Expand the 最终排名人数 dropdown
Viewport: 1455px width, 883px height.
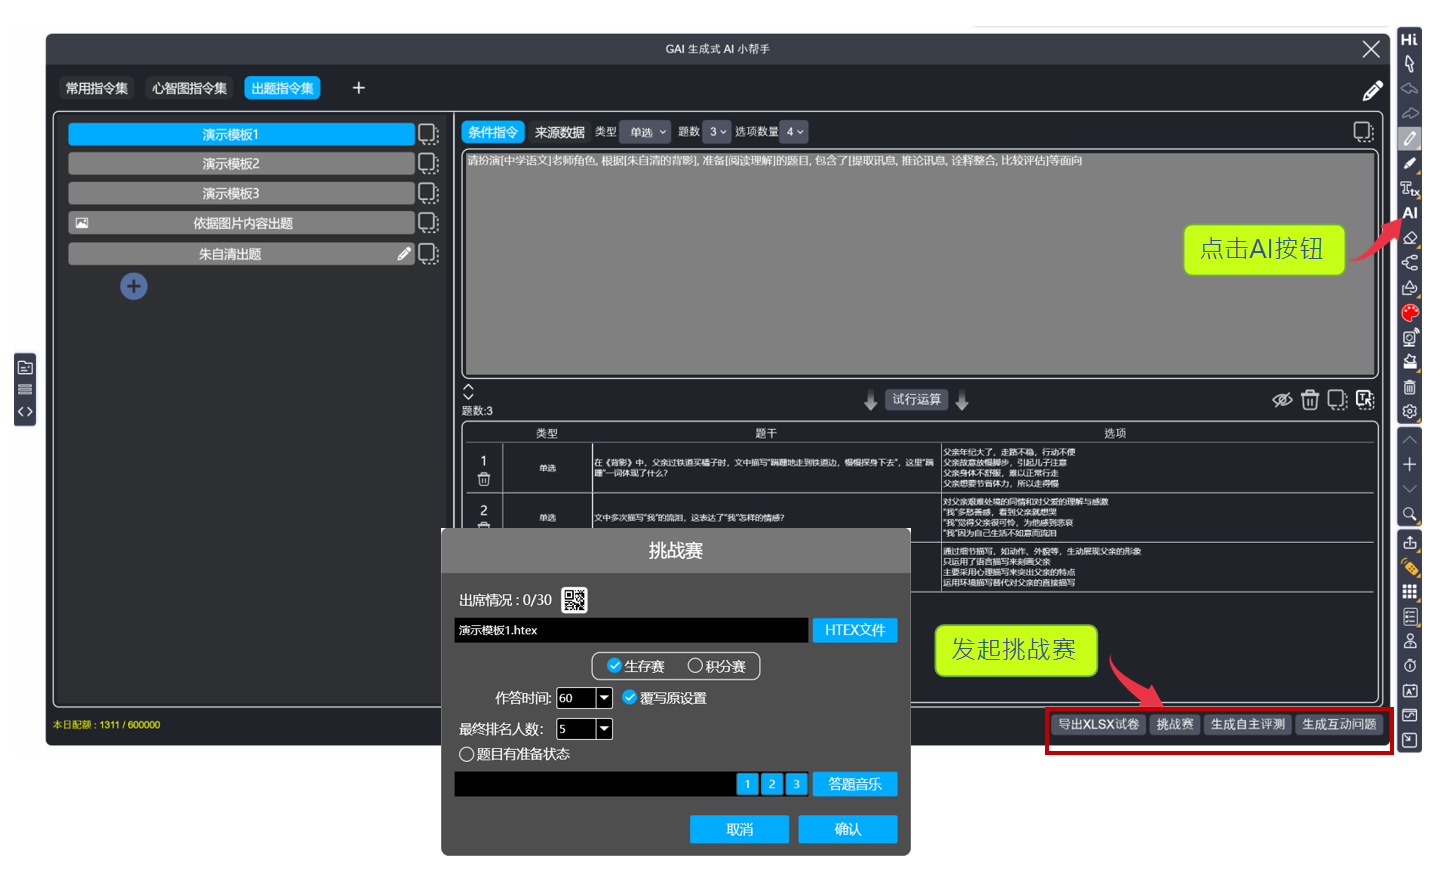pyautogui.click(x=604, y=729)
